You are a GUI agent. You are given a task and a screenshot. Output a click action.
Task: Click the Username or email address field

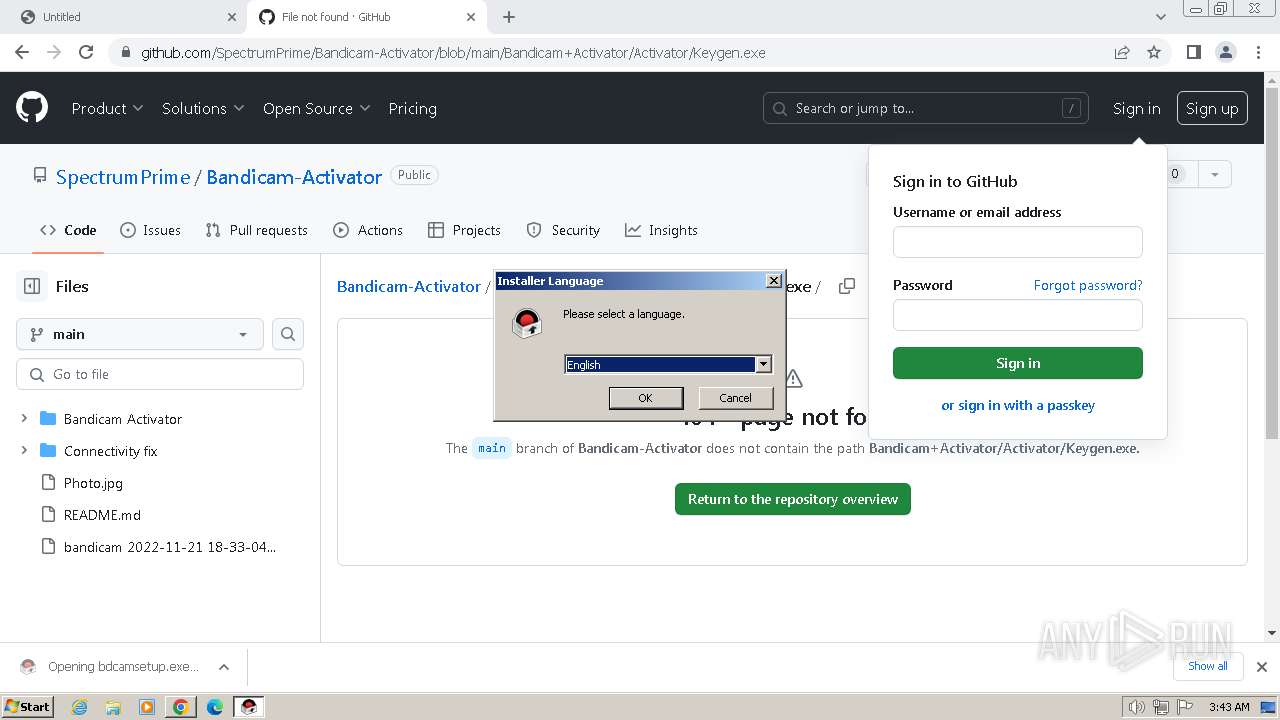pyautogui.click(x=1018, y=242)
